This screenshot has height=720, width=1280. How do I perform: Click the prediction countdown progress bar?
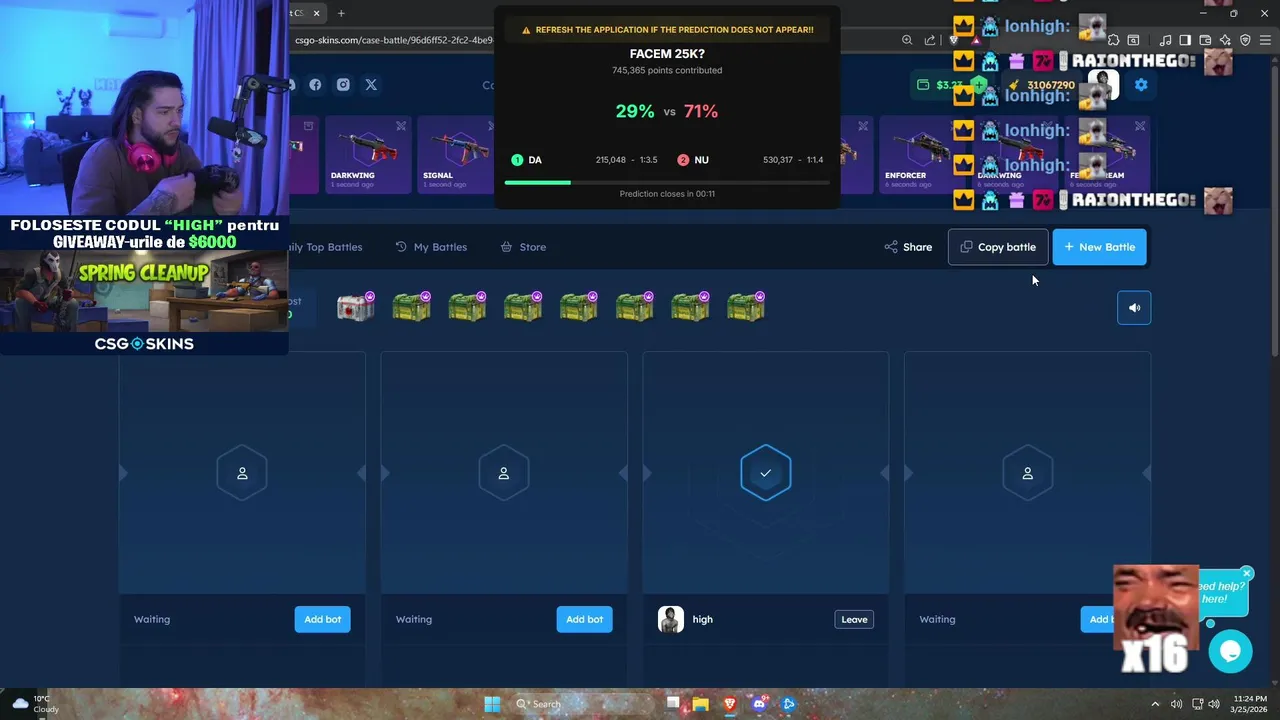[667, 182]
